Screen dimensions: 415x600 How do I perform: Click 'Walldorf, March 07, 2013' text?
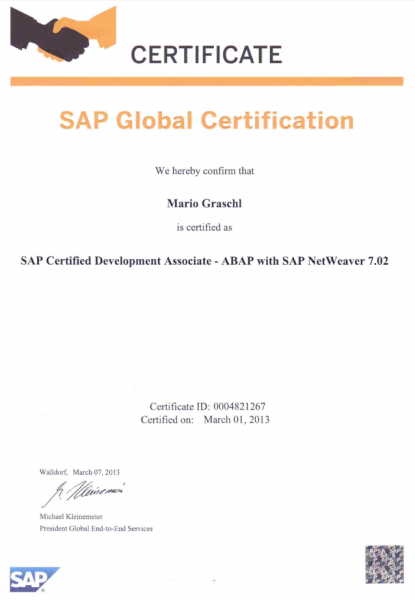pos(80,472)
